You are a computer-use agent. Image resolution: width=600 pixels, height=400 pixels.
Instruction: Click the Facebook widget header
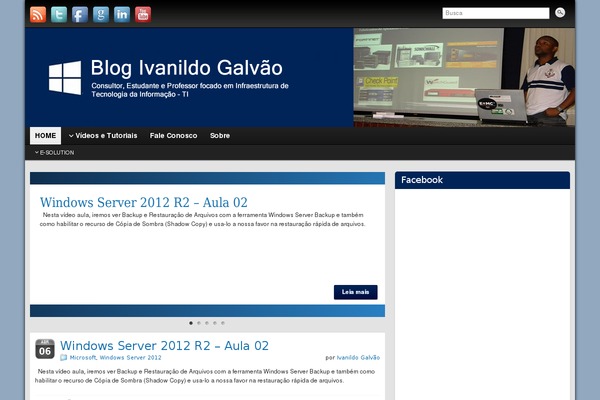482,180
